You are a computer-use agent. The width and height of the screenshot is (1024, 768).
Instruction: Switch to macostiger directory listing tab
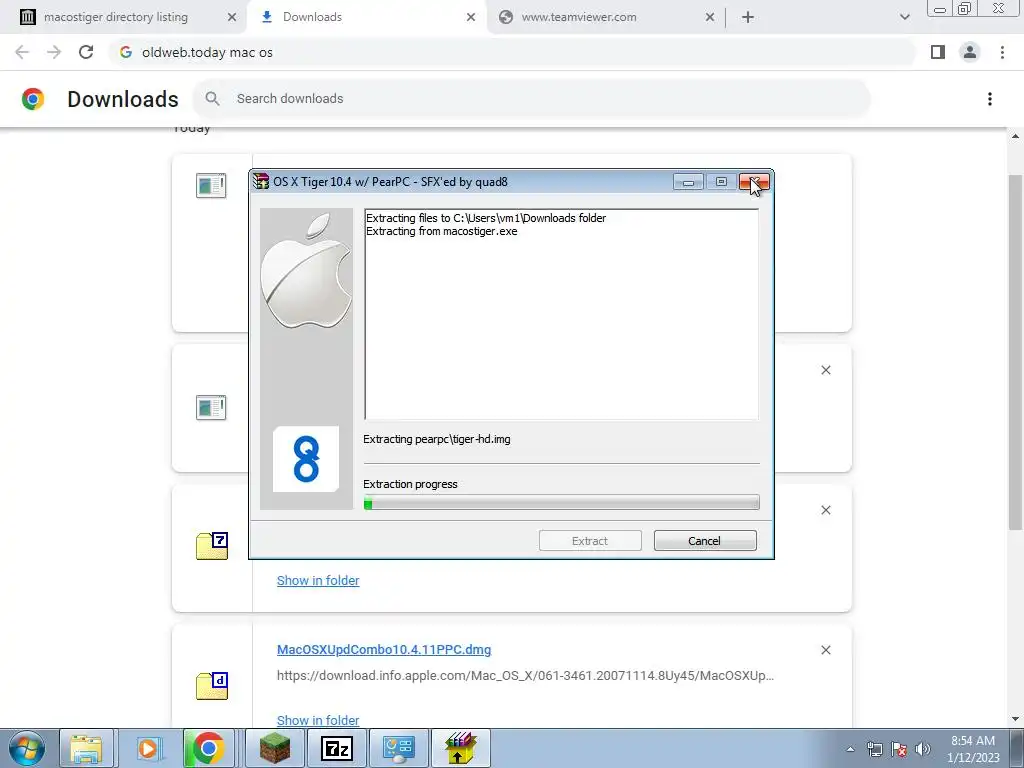tap(116, 17)
